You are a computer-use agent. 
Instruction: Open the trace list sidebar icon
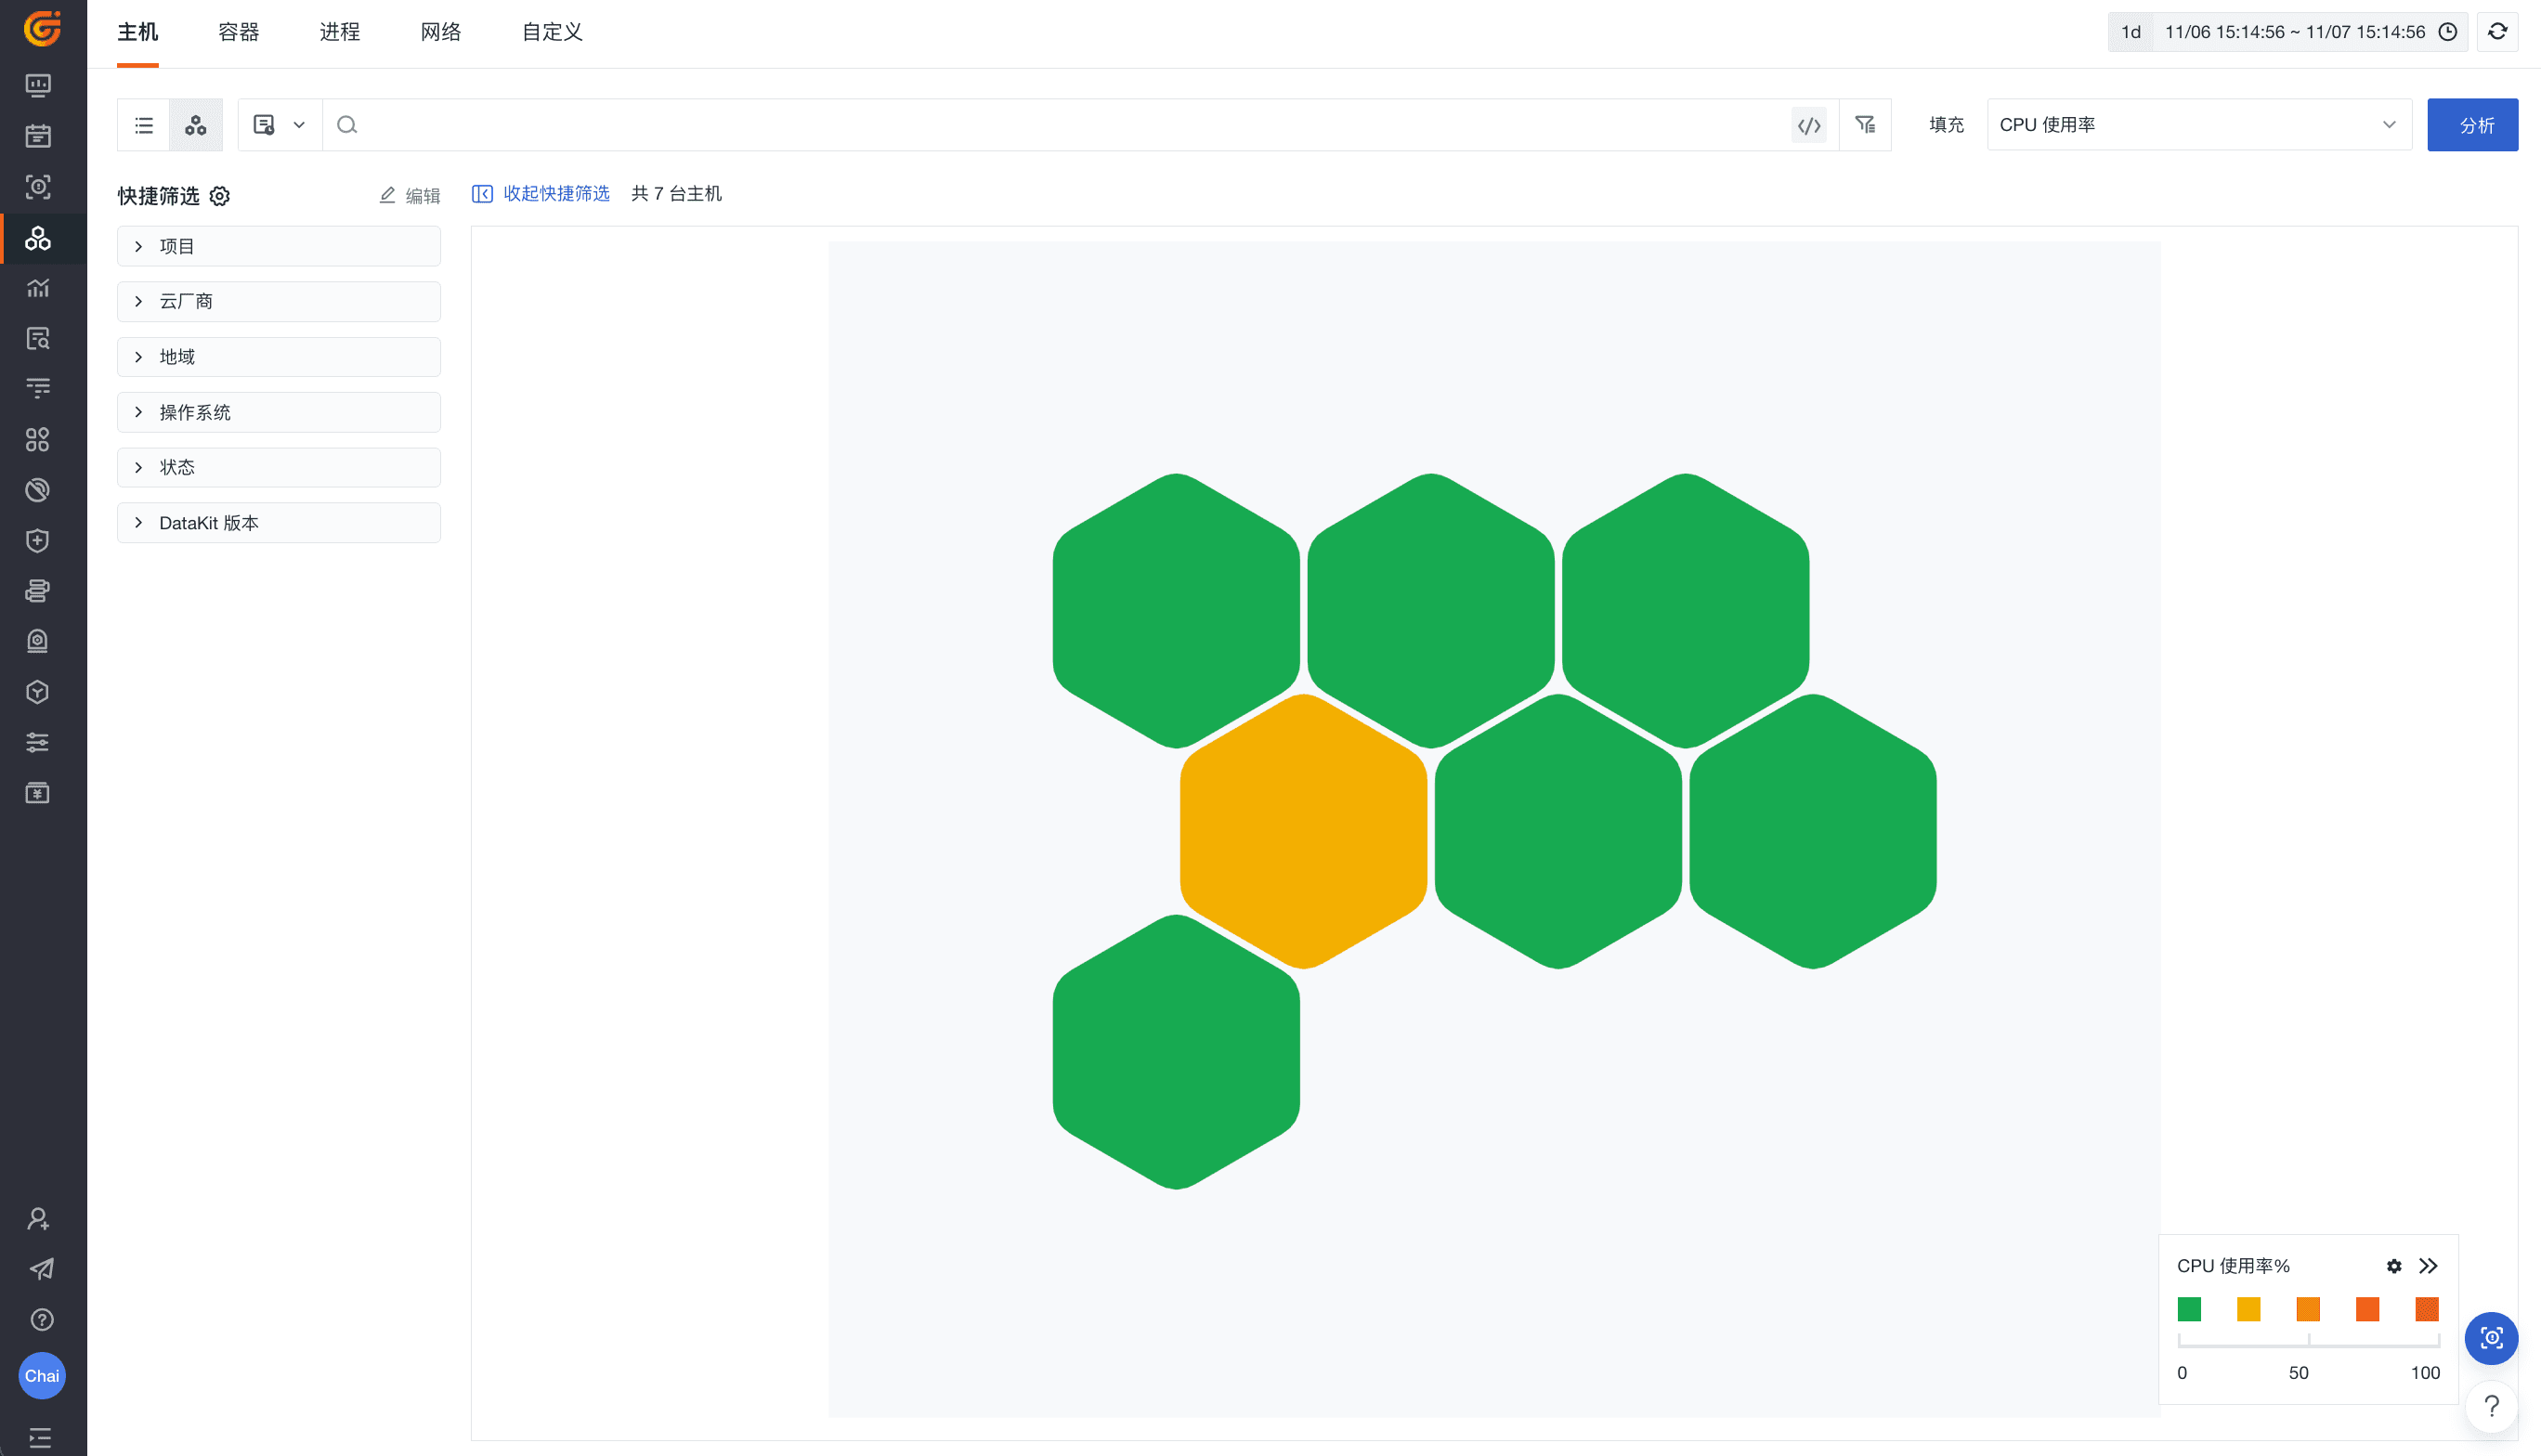pyautogui.click(x=38, y=389)
